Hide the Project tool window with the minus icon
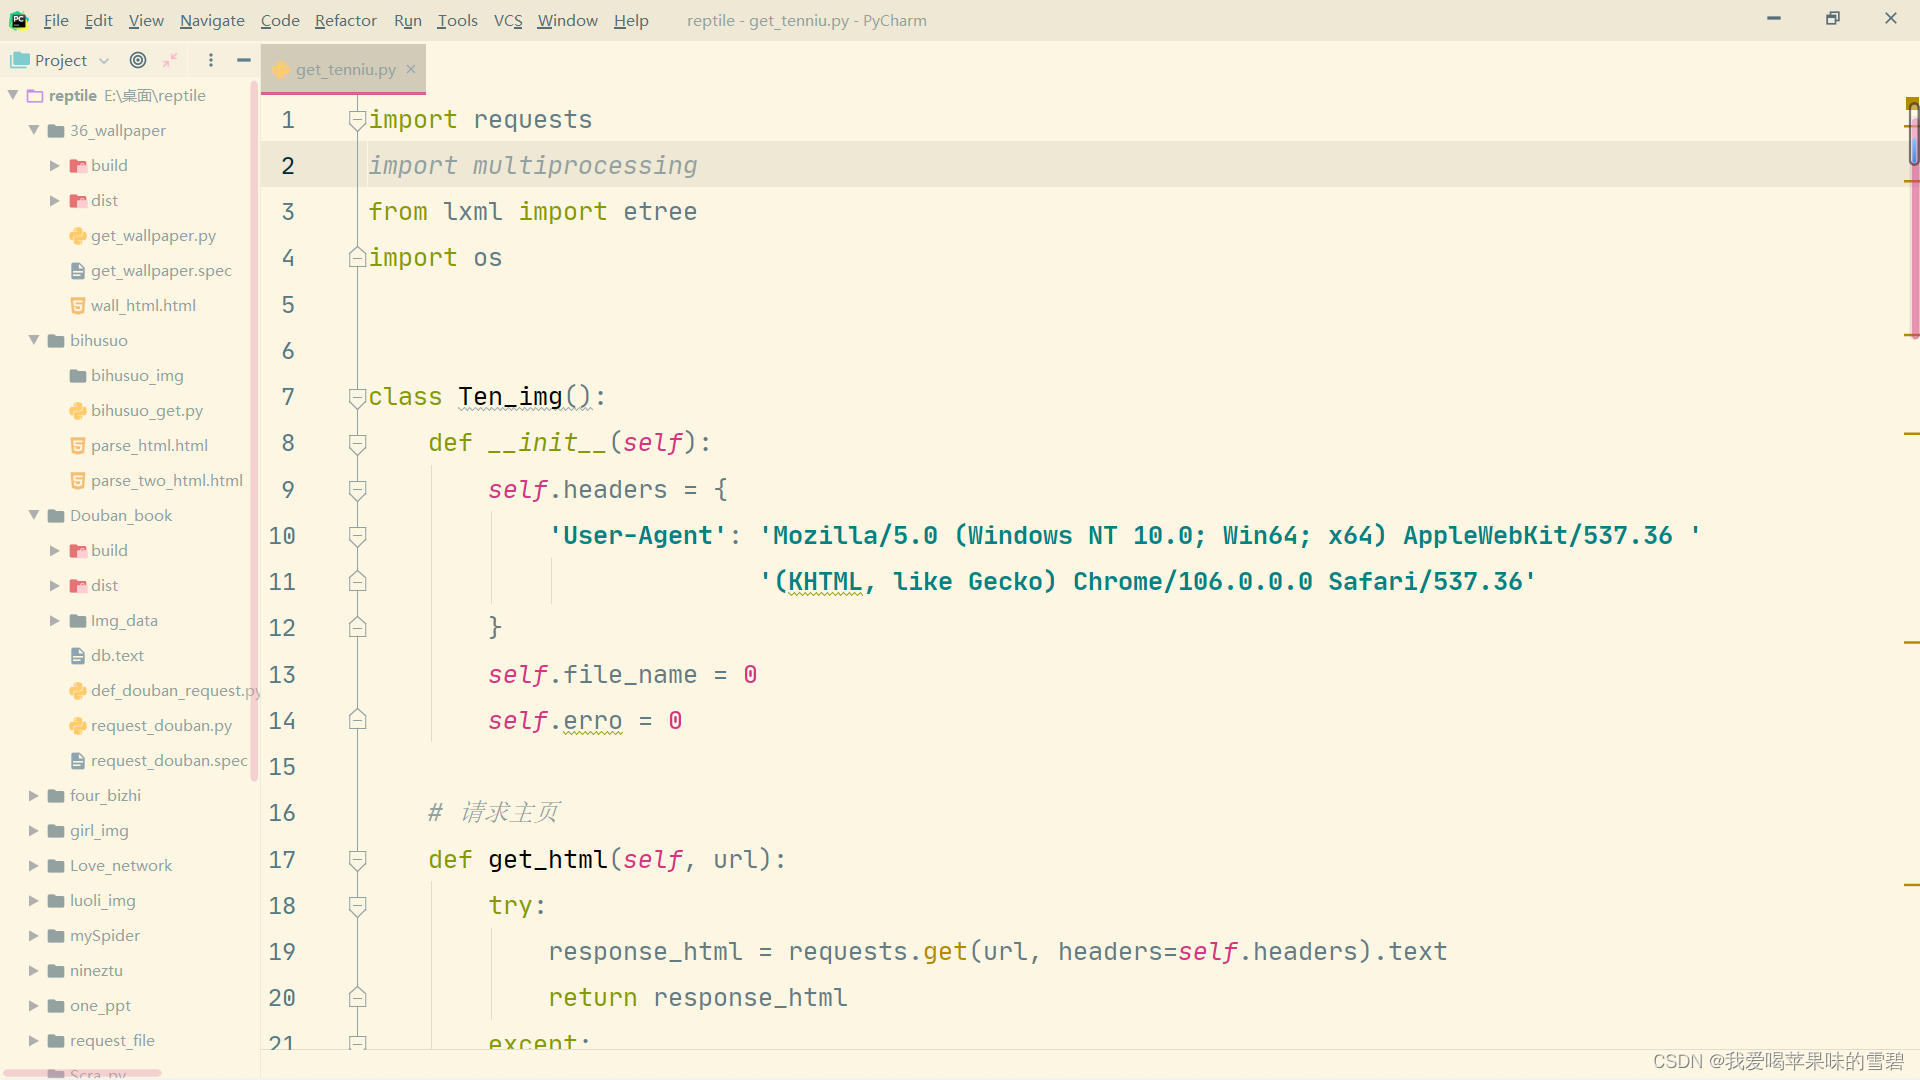The image size is (1920, 1080). 243,60
